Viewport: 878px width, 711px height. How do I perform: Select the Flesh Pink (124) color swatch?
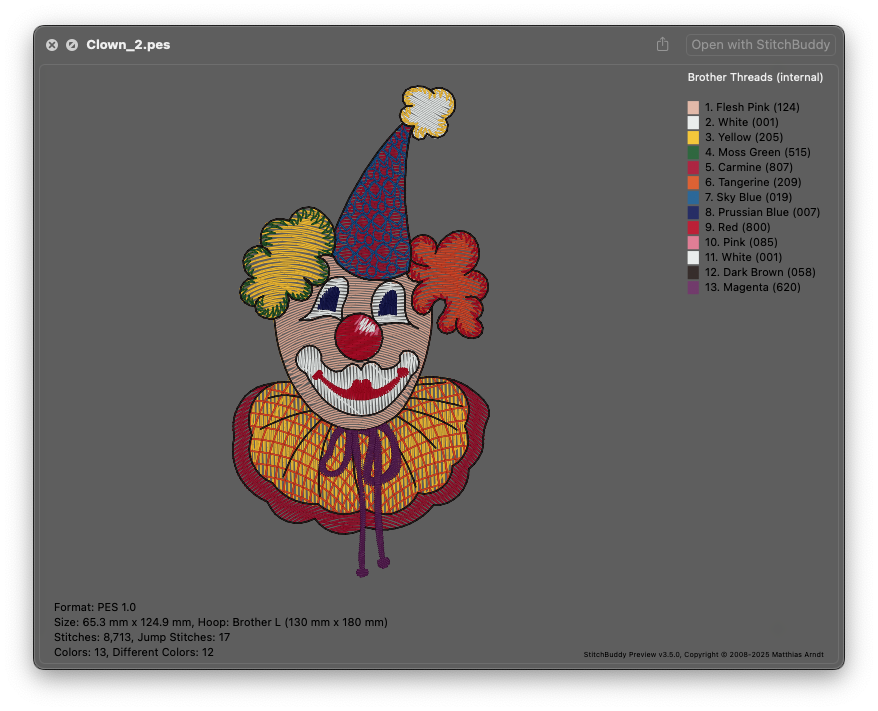[693, 107]
